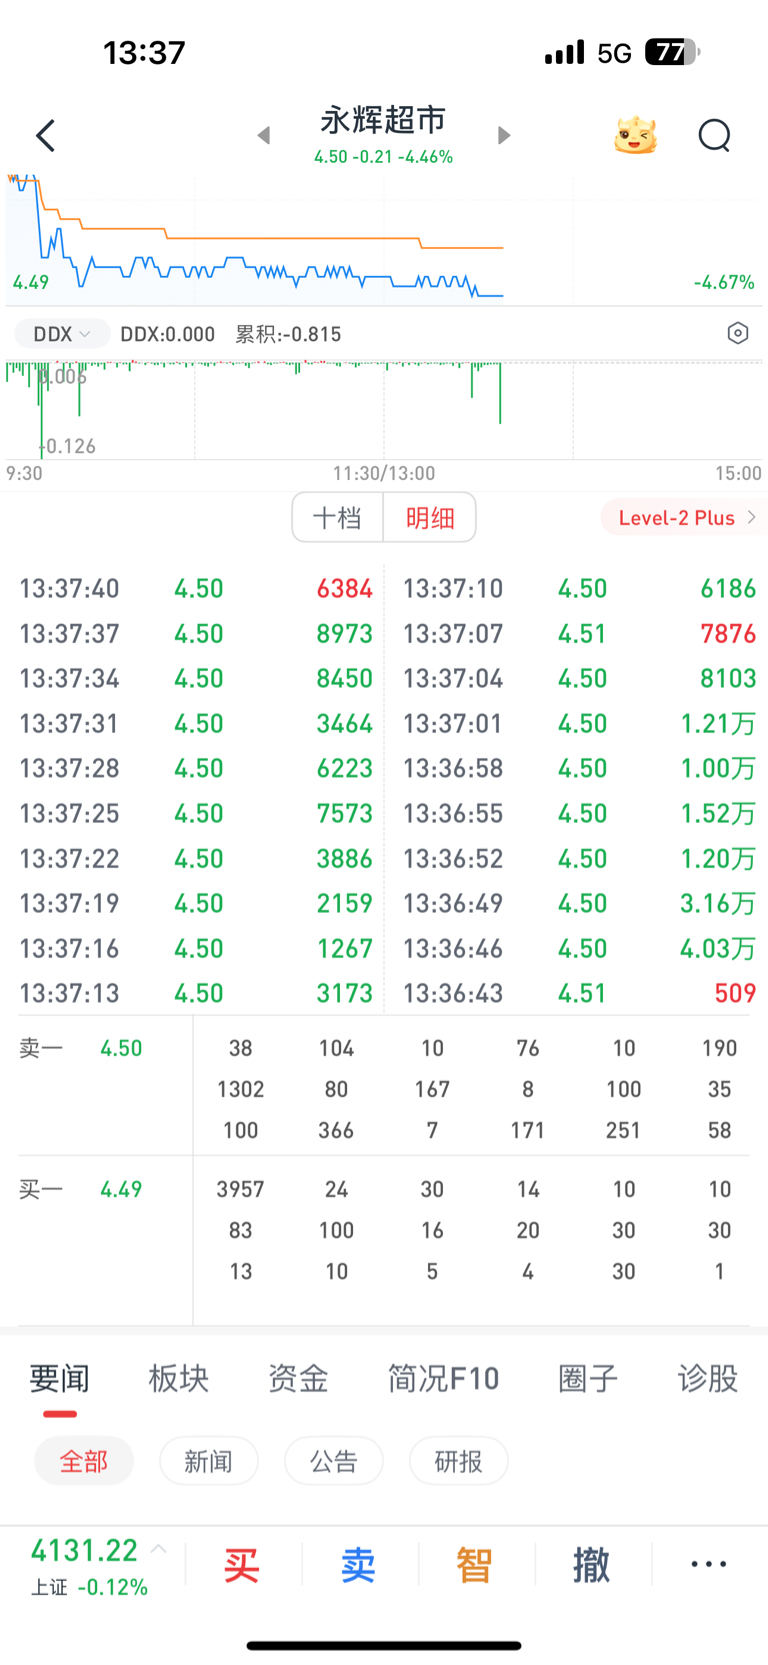Open DDX indicator settings hexagon icon
This screenshot has width=768, height=1665.
[x=738, y=333]
